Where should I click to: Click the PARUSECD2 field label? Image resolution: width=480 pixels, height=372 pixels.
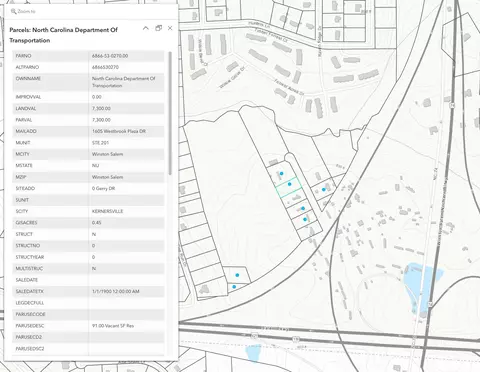coord(29,337)
